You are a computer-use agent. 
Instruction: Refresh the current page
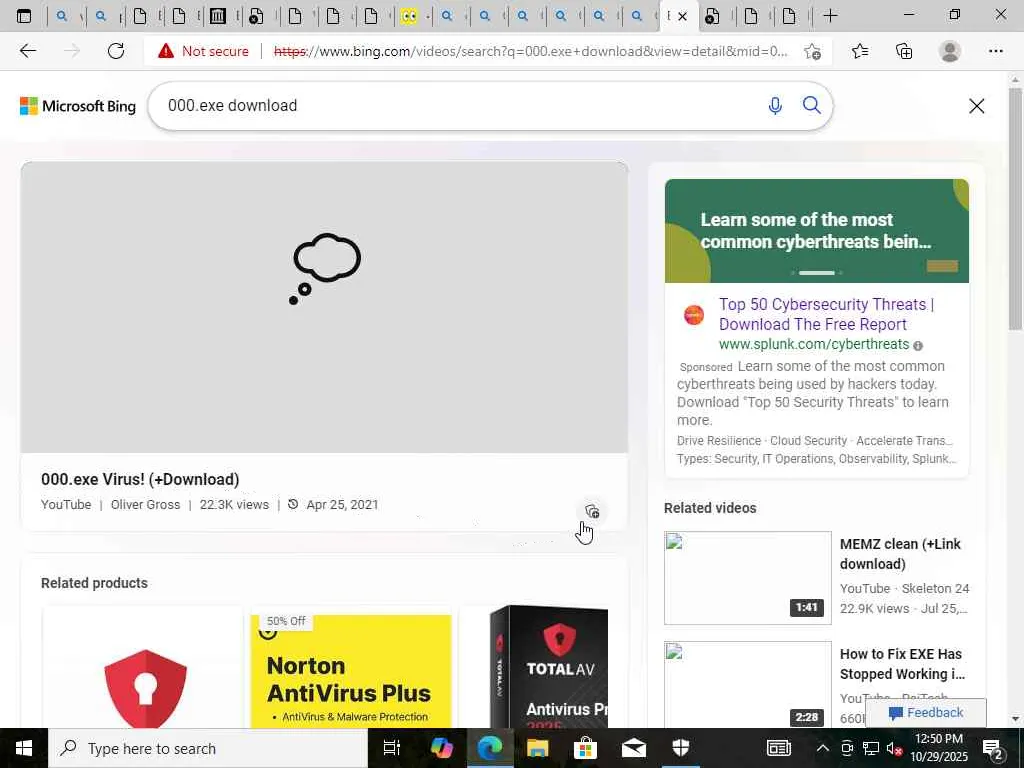pyautogui.click(x=116, y=51)
